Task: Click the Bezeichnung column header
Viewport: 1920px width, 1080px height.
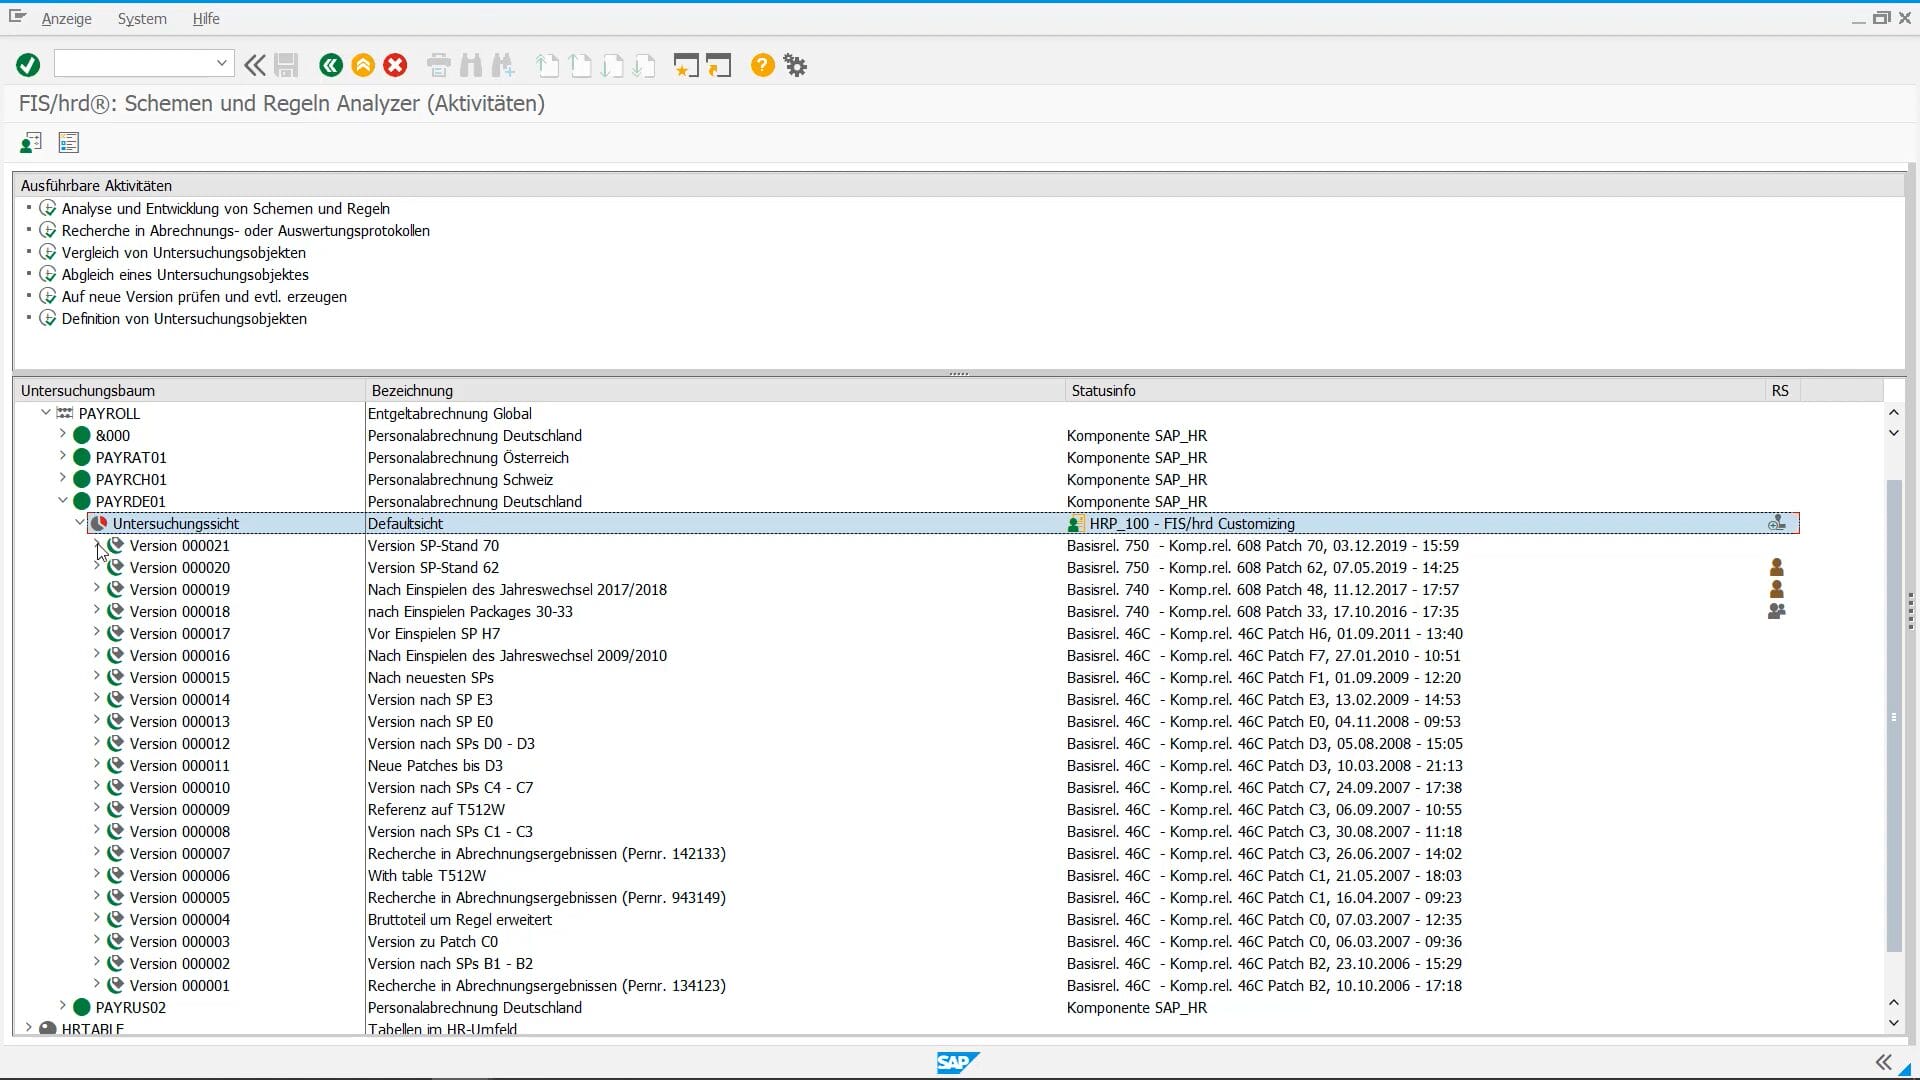Action: (x=715, y=391)
